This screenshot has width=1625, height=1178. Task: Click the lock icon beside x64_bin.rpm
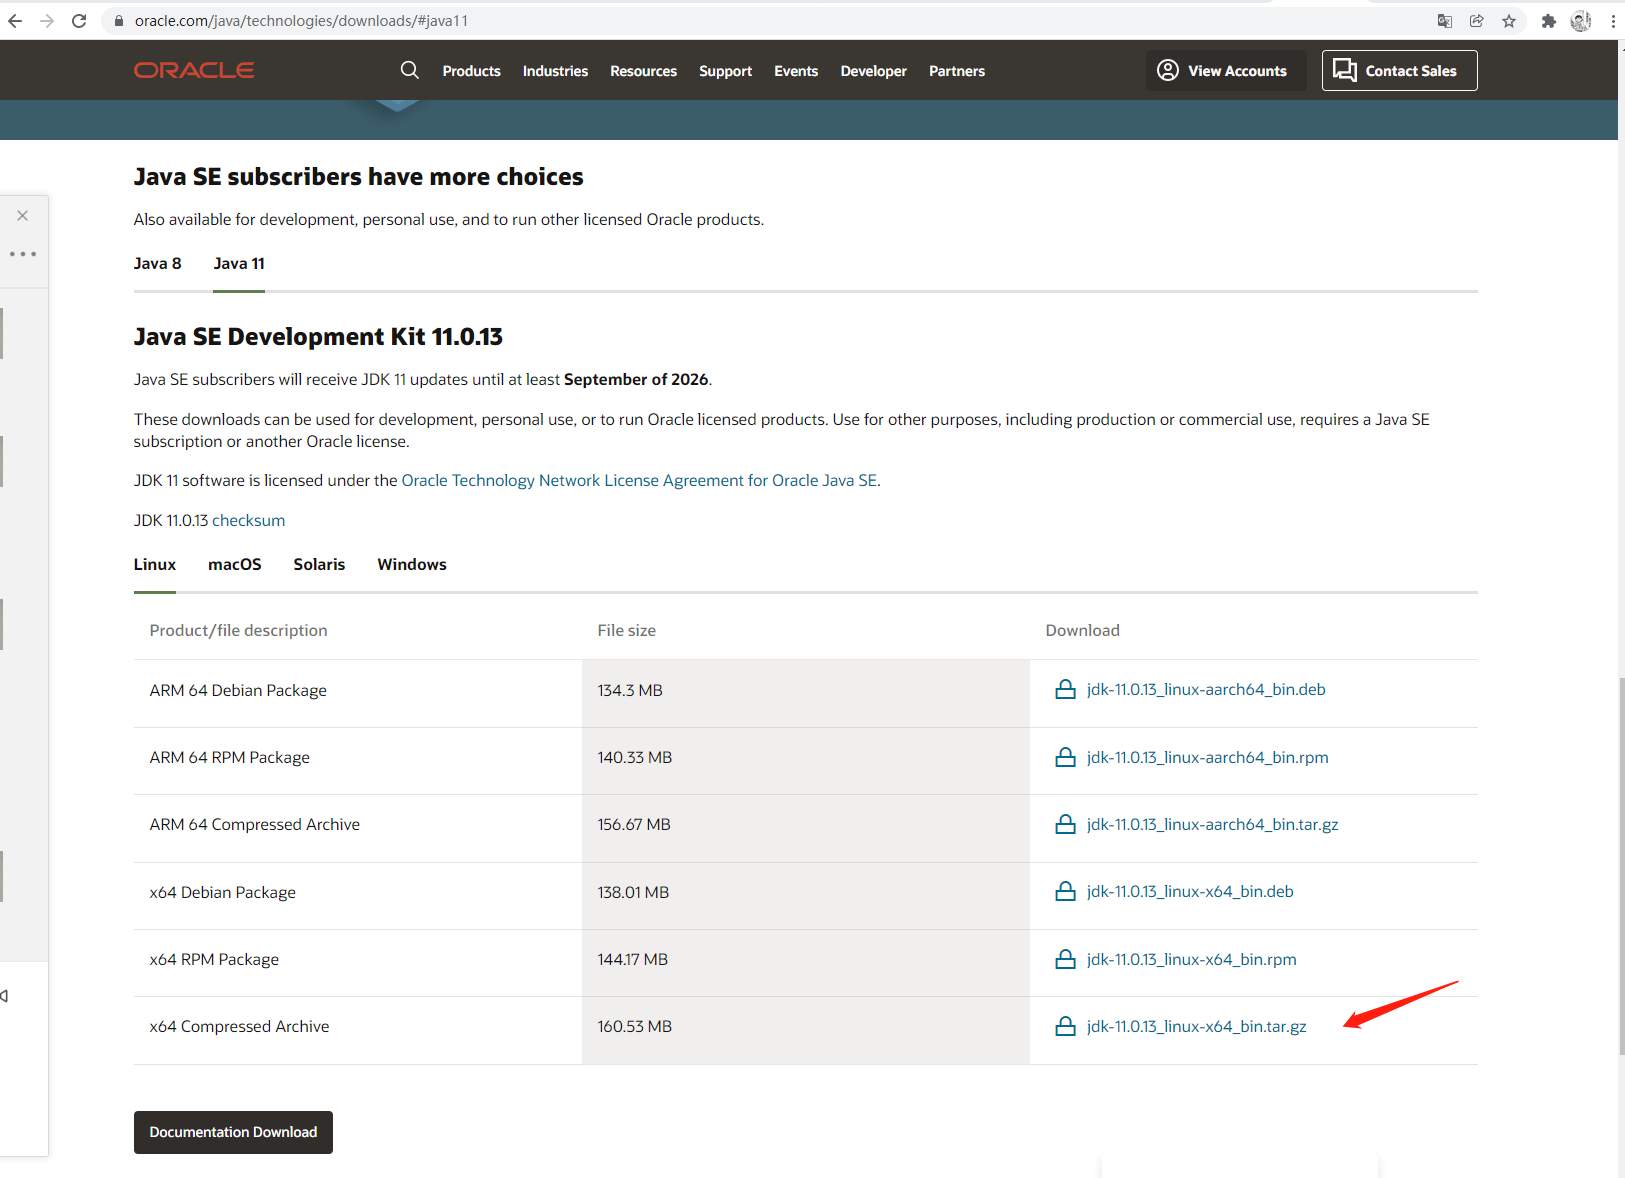click(x=1066, y=959)
